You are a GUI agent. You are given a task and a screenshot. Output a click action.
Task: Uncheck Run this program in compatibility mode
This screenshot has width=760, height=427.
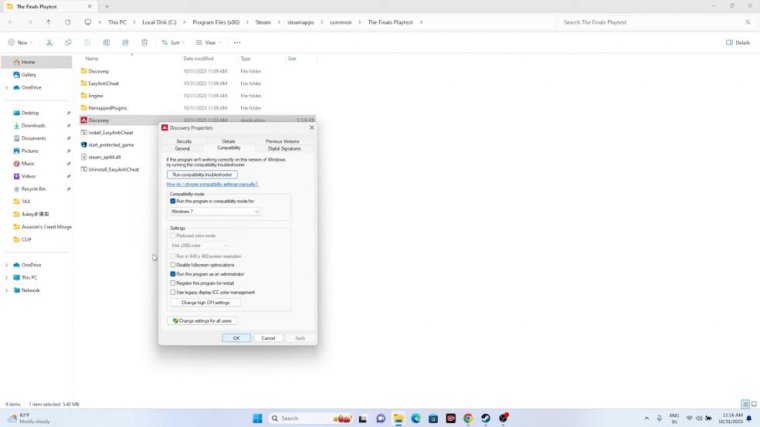click(173, 201)
